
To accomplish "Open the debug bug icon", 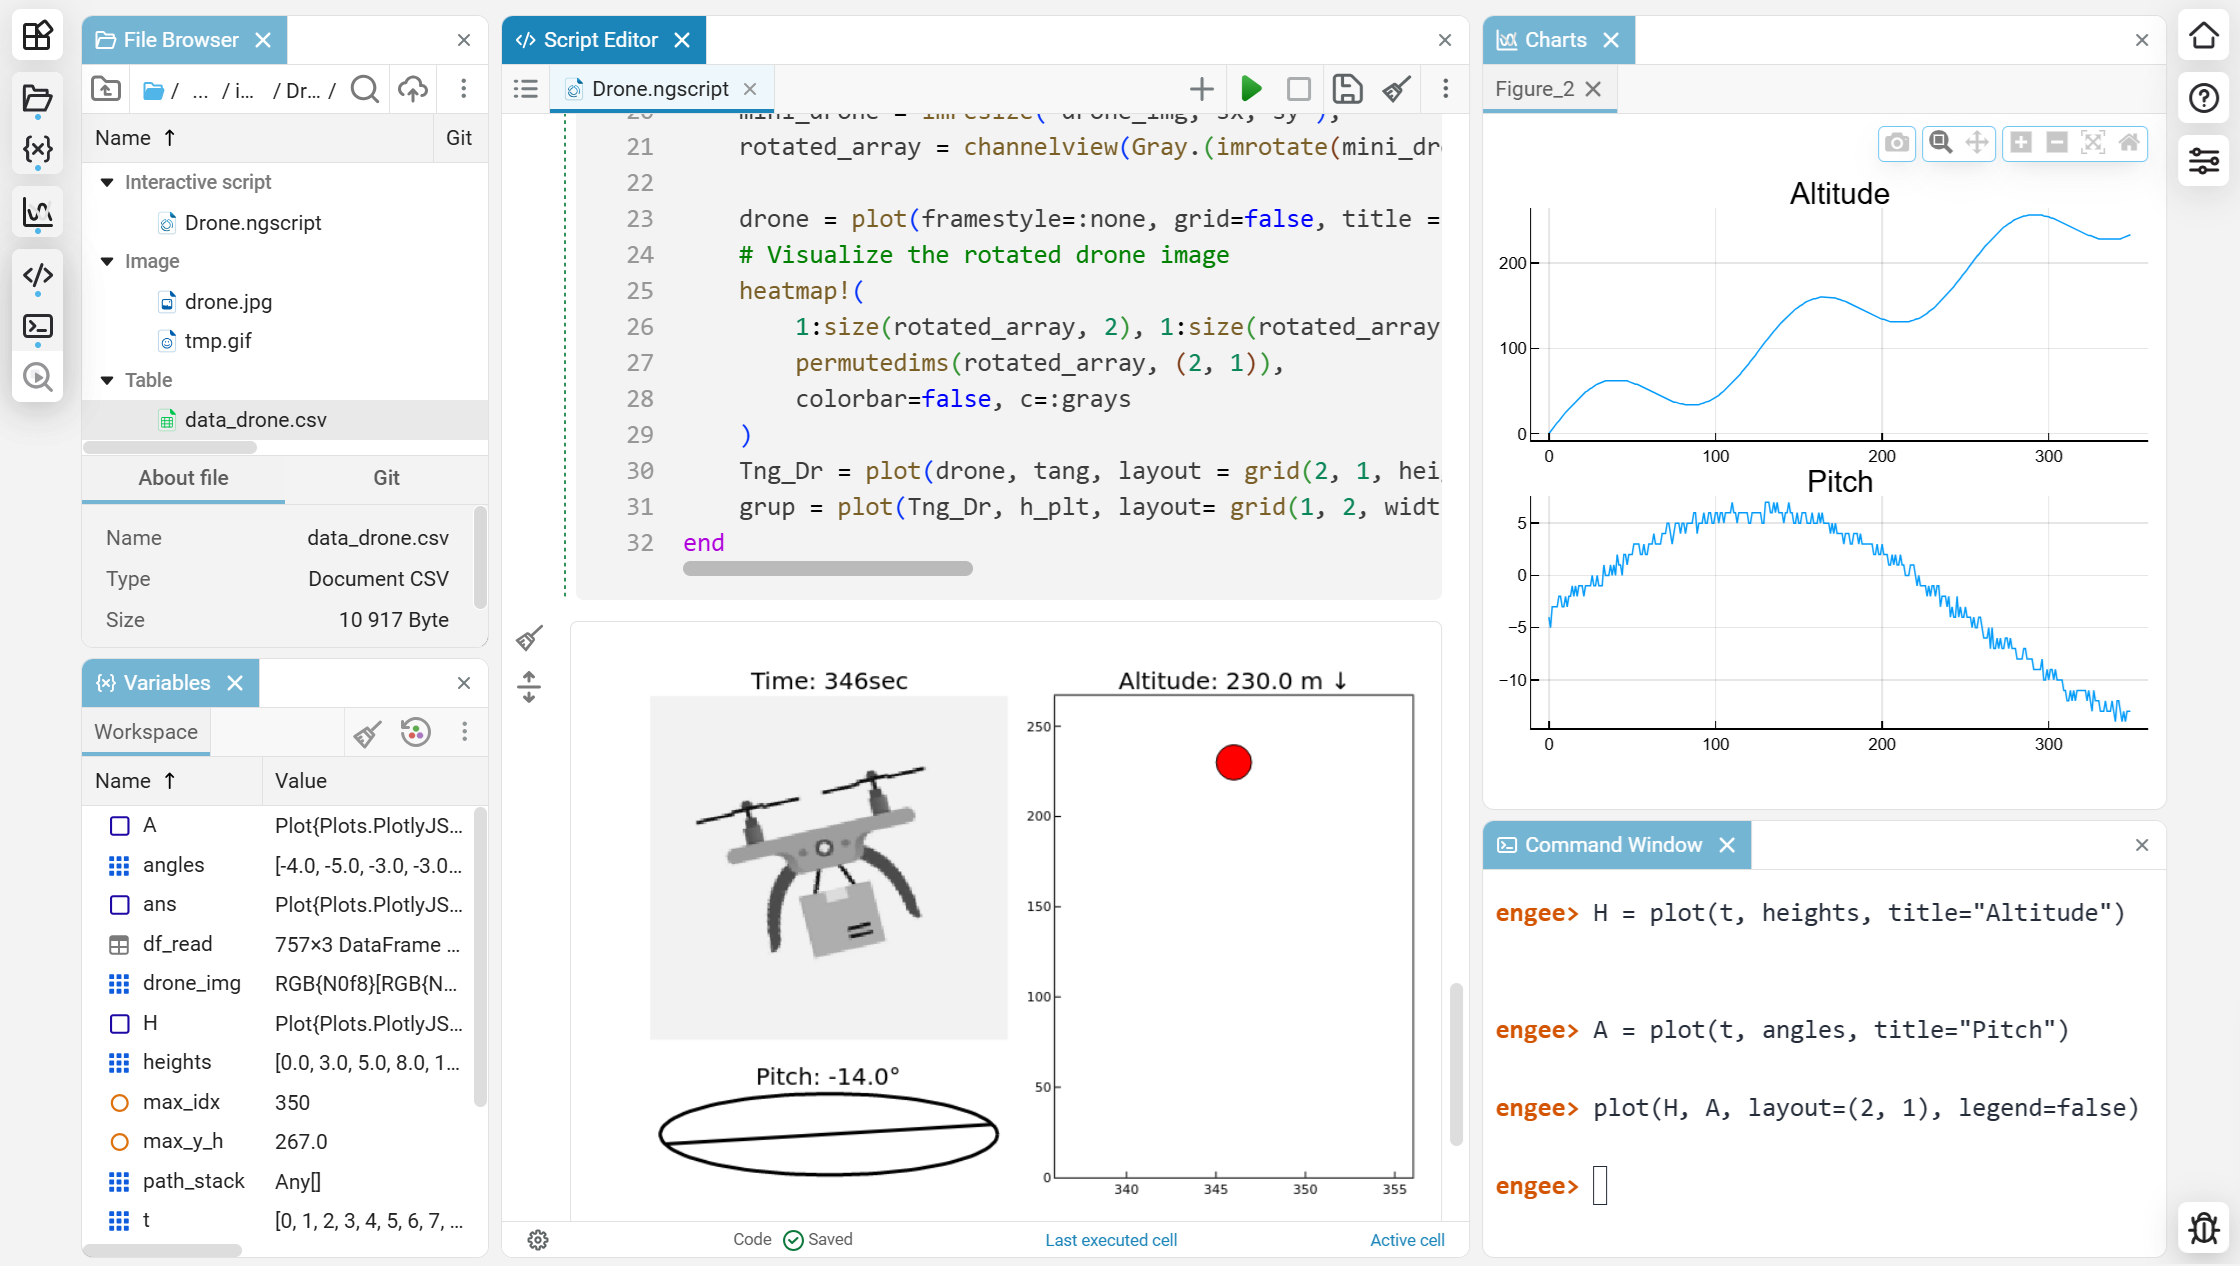I will pyautogui.click(x=2204, y=1228).
